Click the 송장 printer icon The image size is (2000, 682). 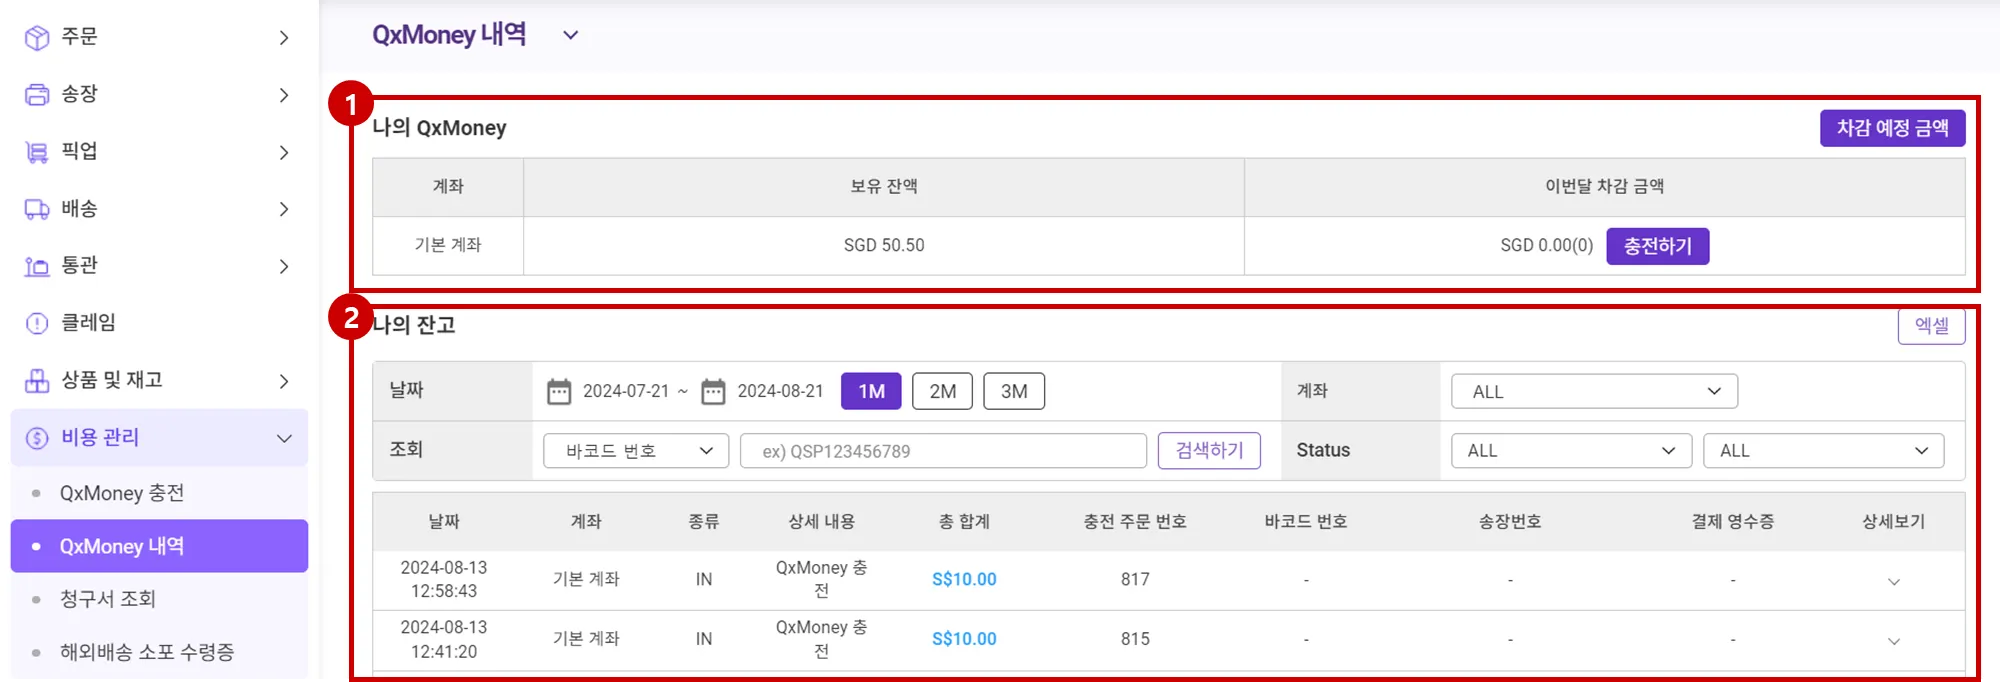tap(37, 95)
